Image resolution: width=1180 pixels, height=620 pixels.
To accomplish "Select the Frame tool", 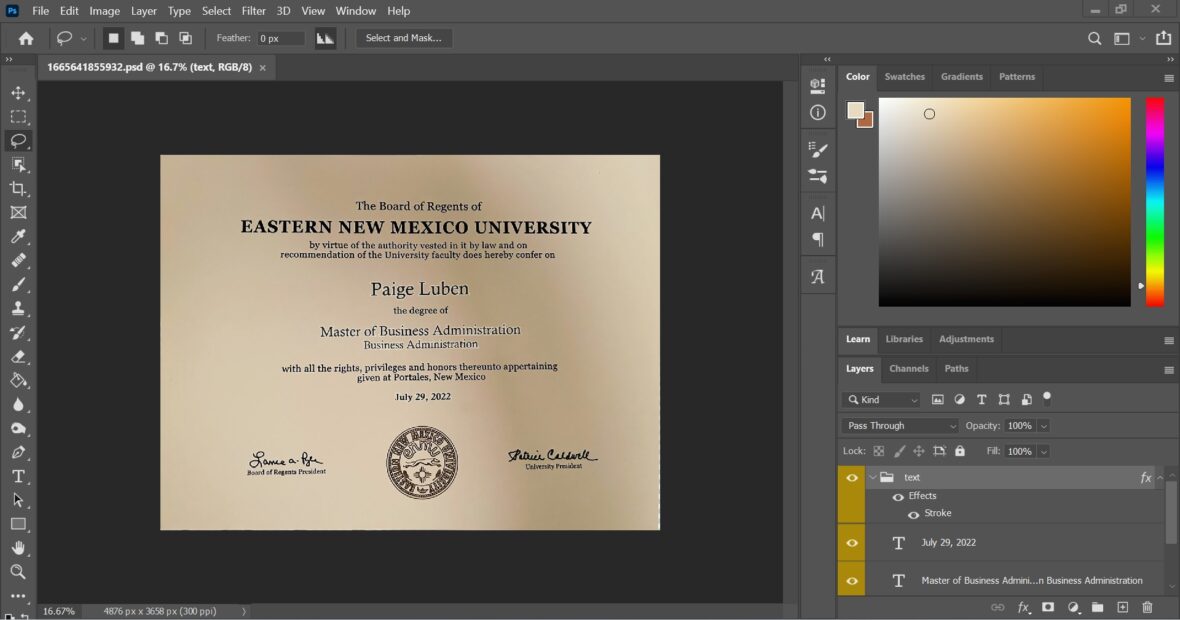I will coord(18,213).
